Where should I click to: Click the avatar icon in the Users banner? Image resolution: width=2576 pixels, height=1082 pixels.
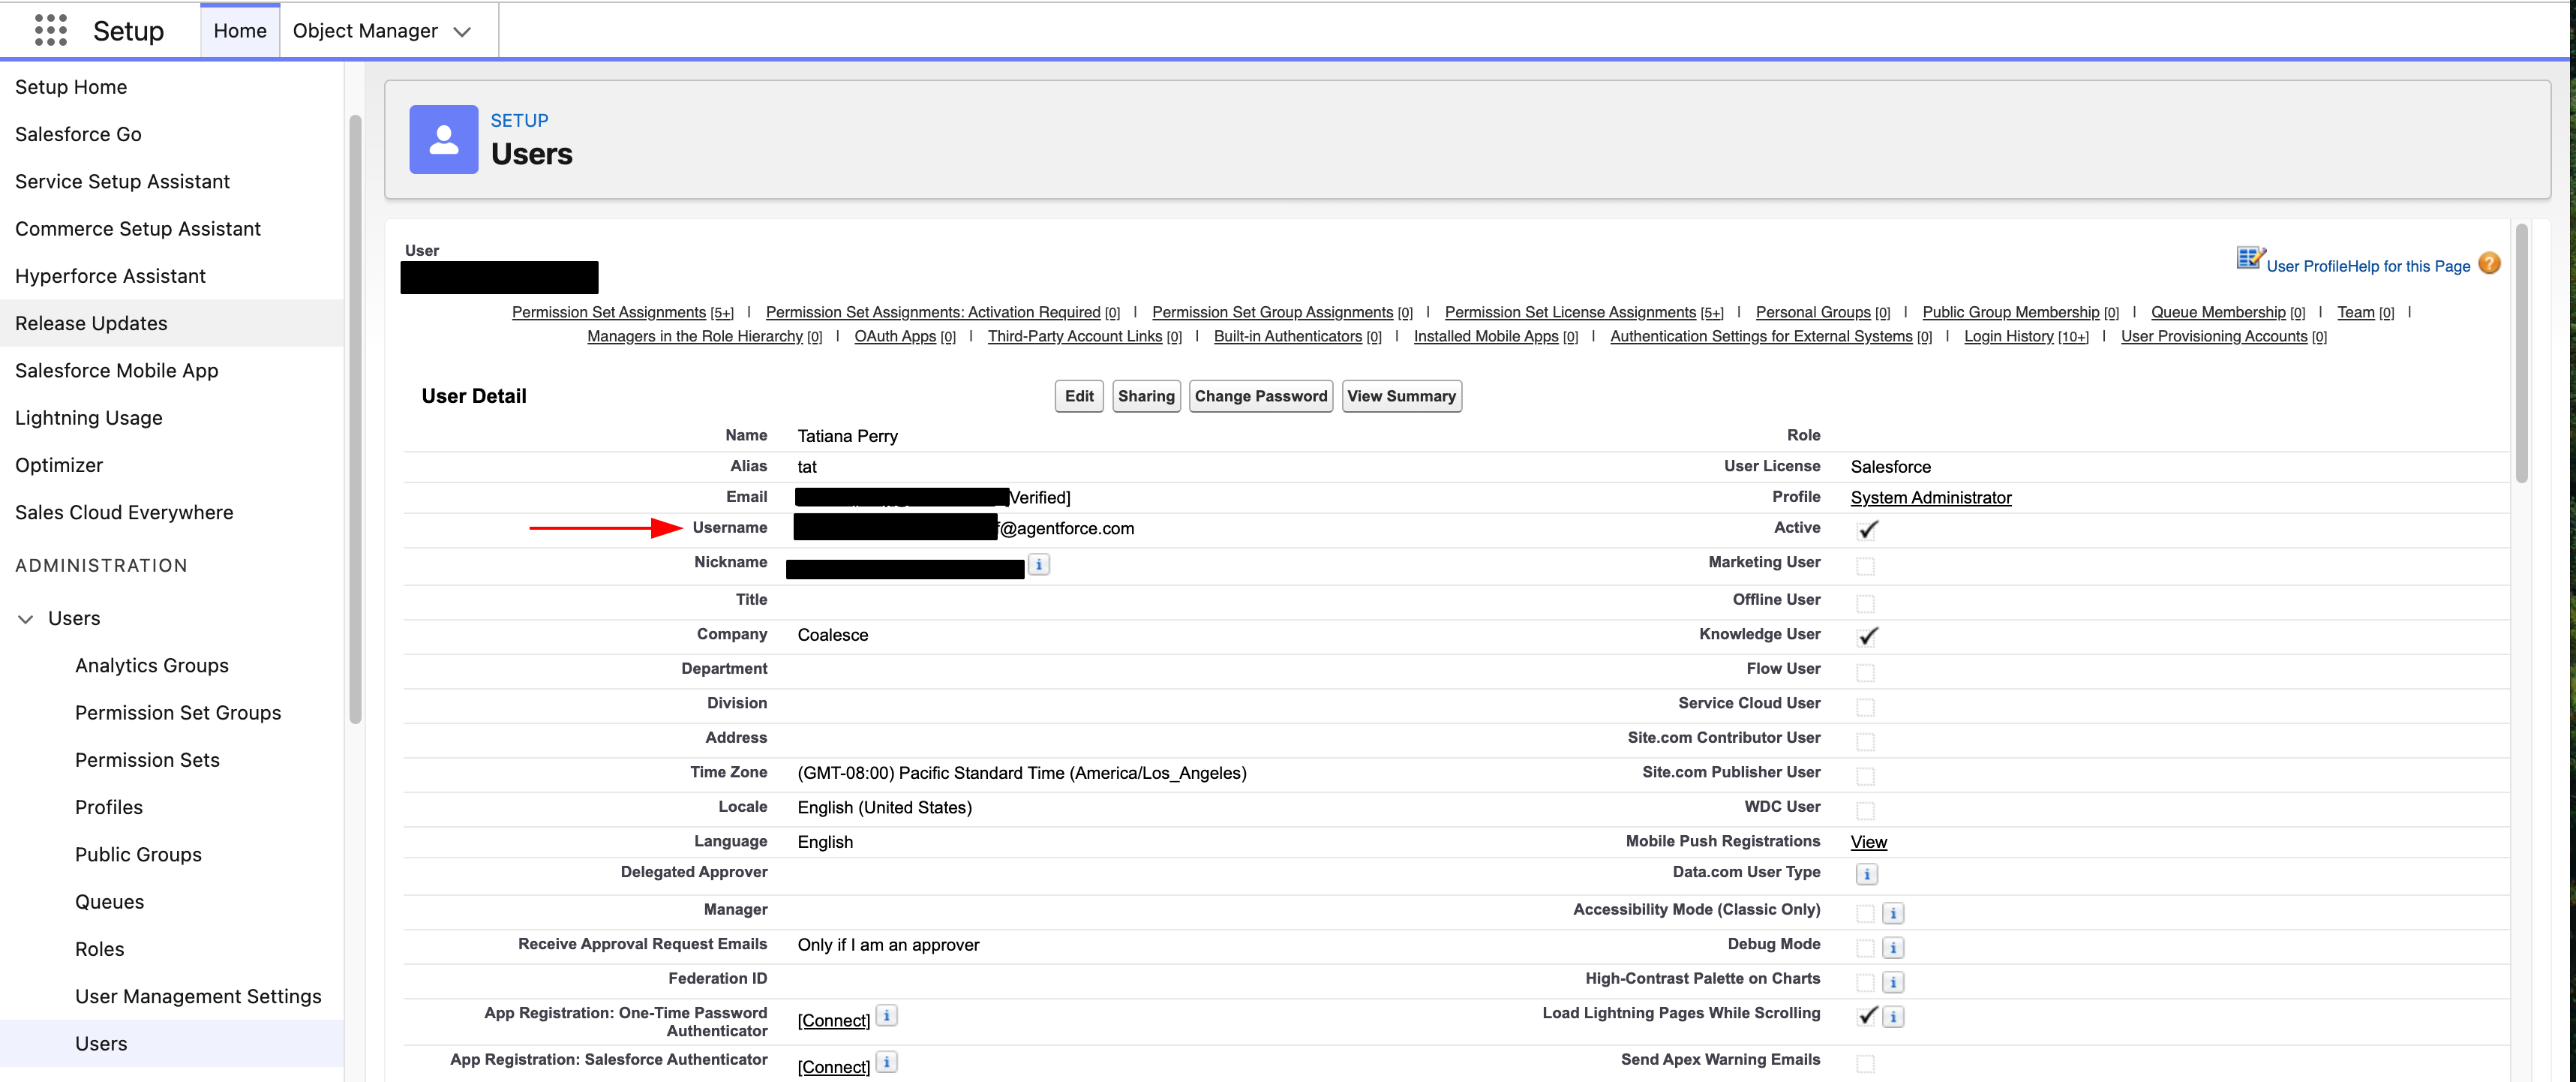[443, 139]
